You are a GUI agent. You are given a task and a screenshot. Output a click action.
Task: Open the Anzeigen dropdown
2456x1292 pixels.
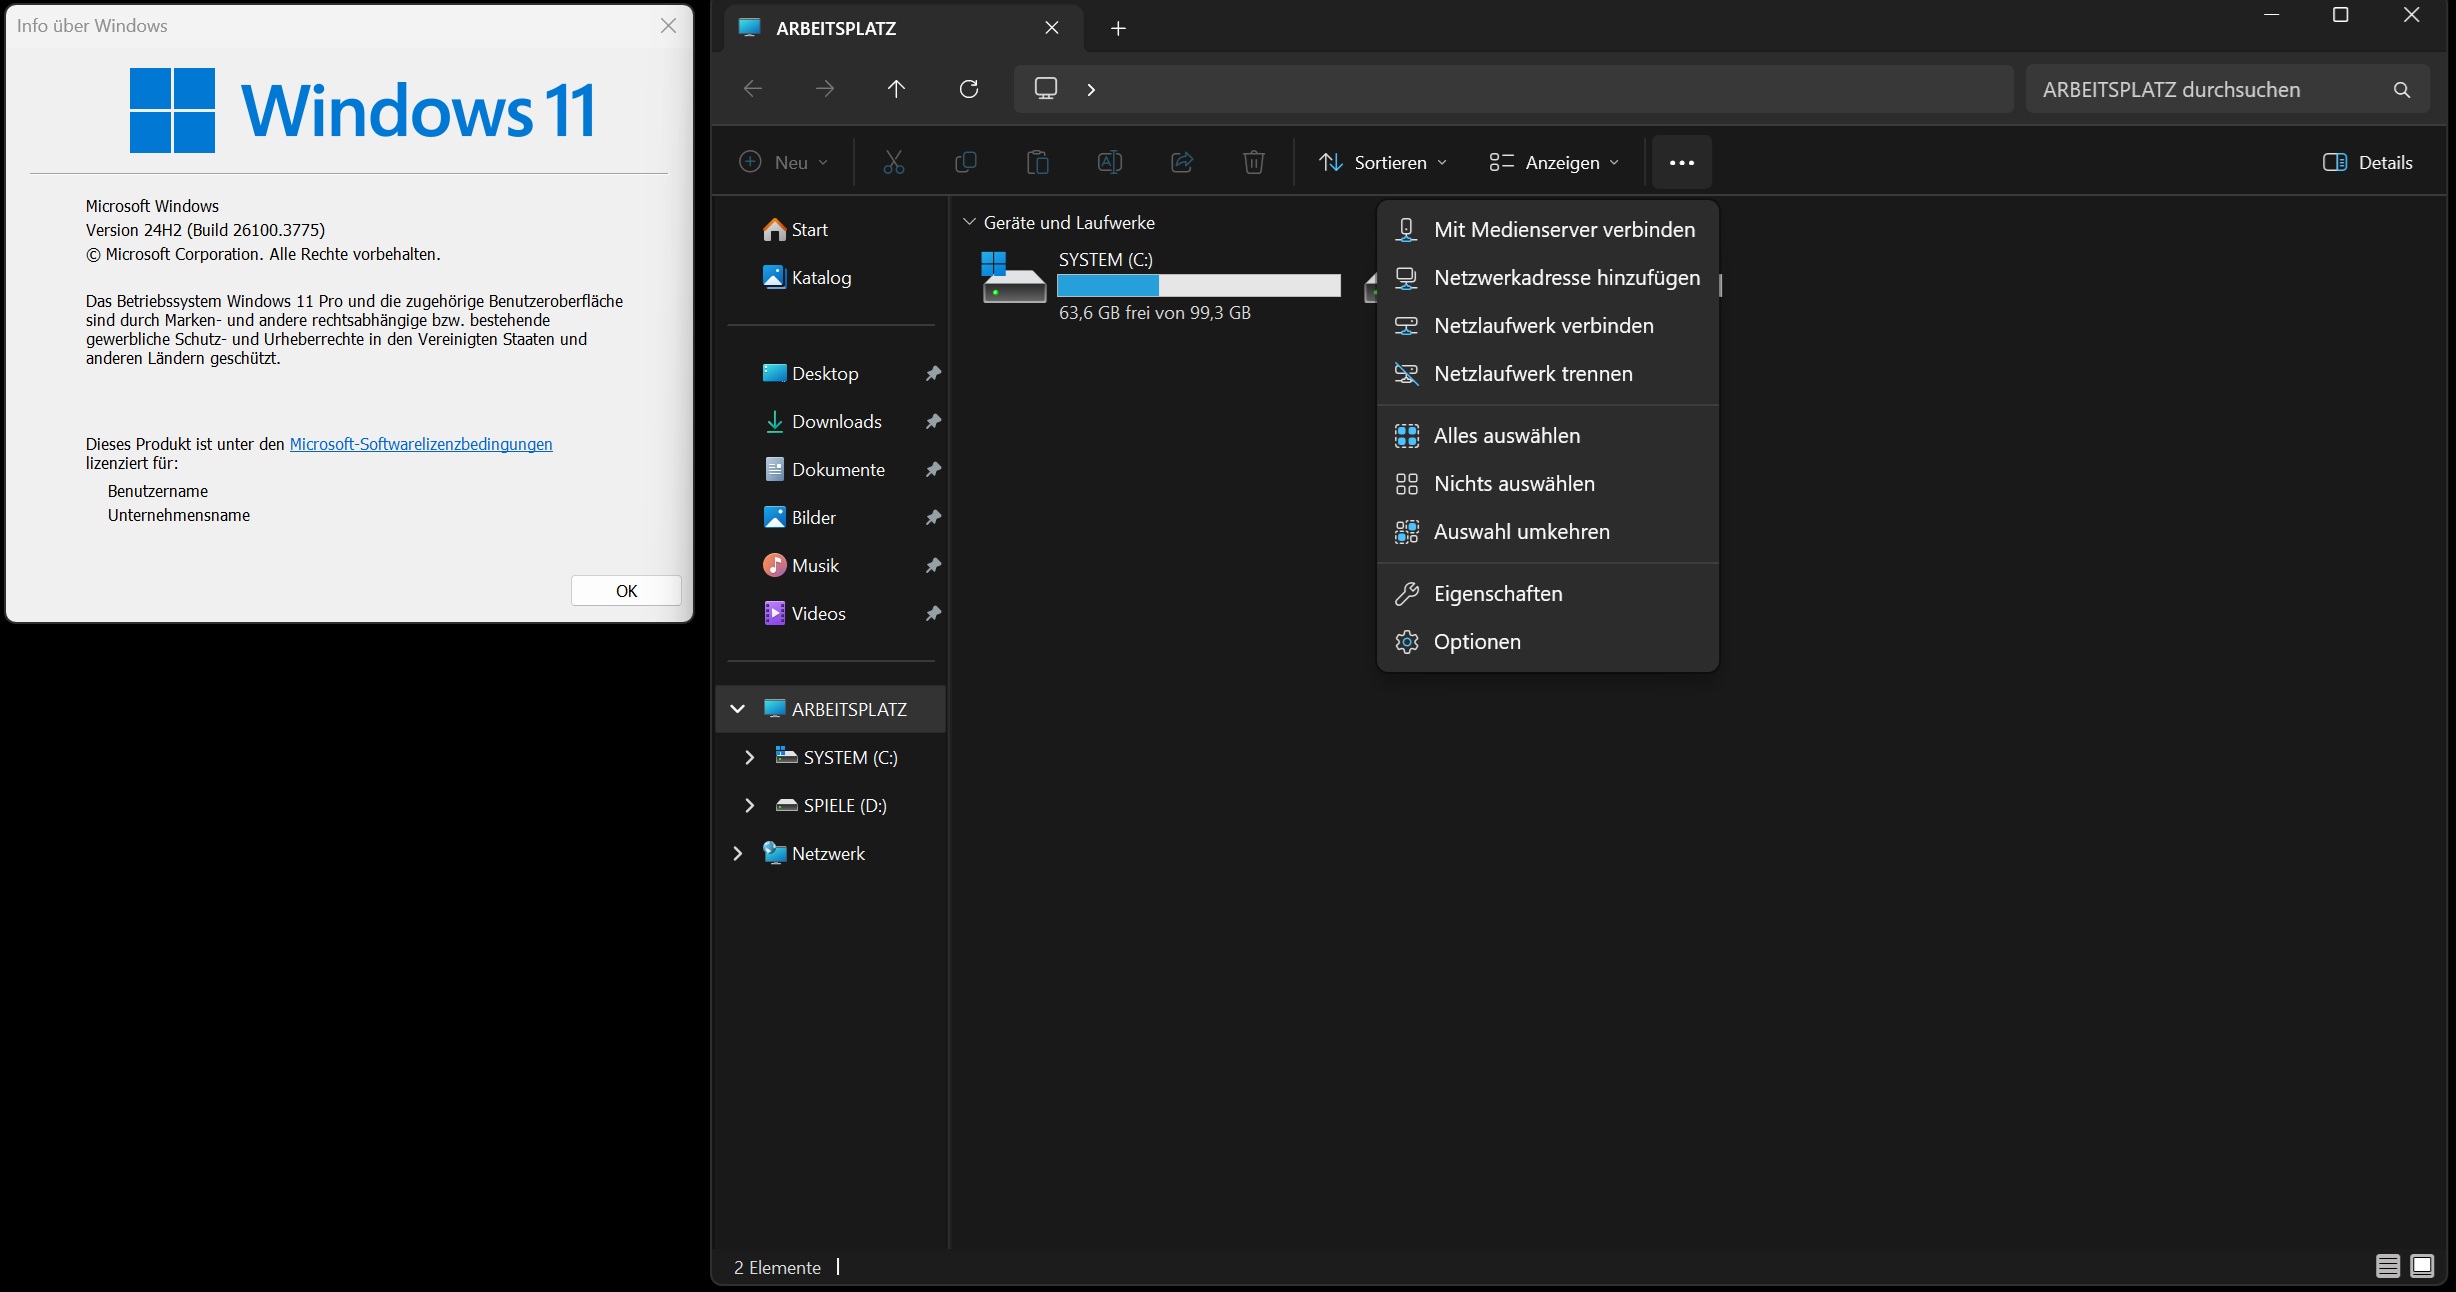(x=1553, y=163)
